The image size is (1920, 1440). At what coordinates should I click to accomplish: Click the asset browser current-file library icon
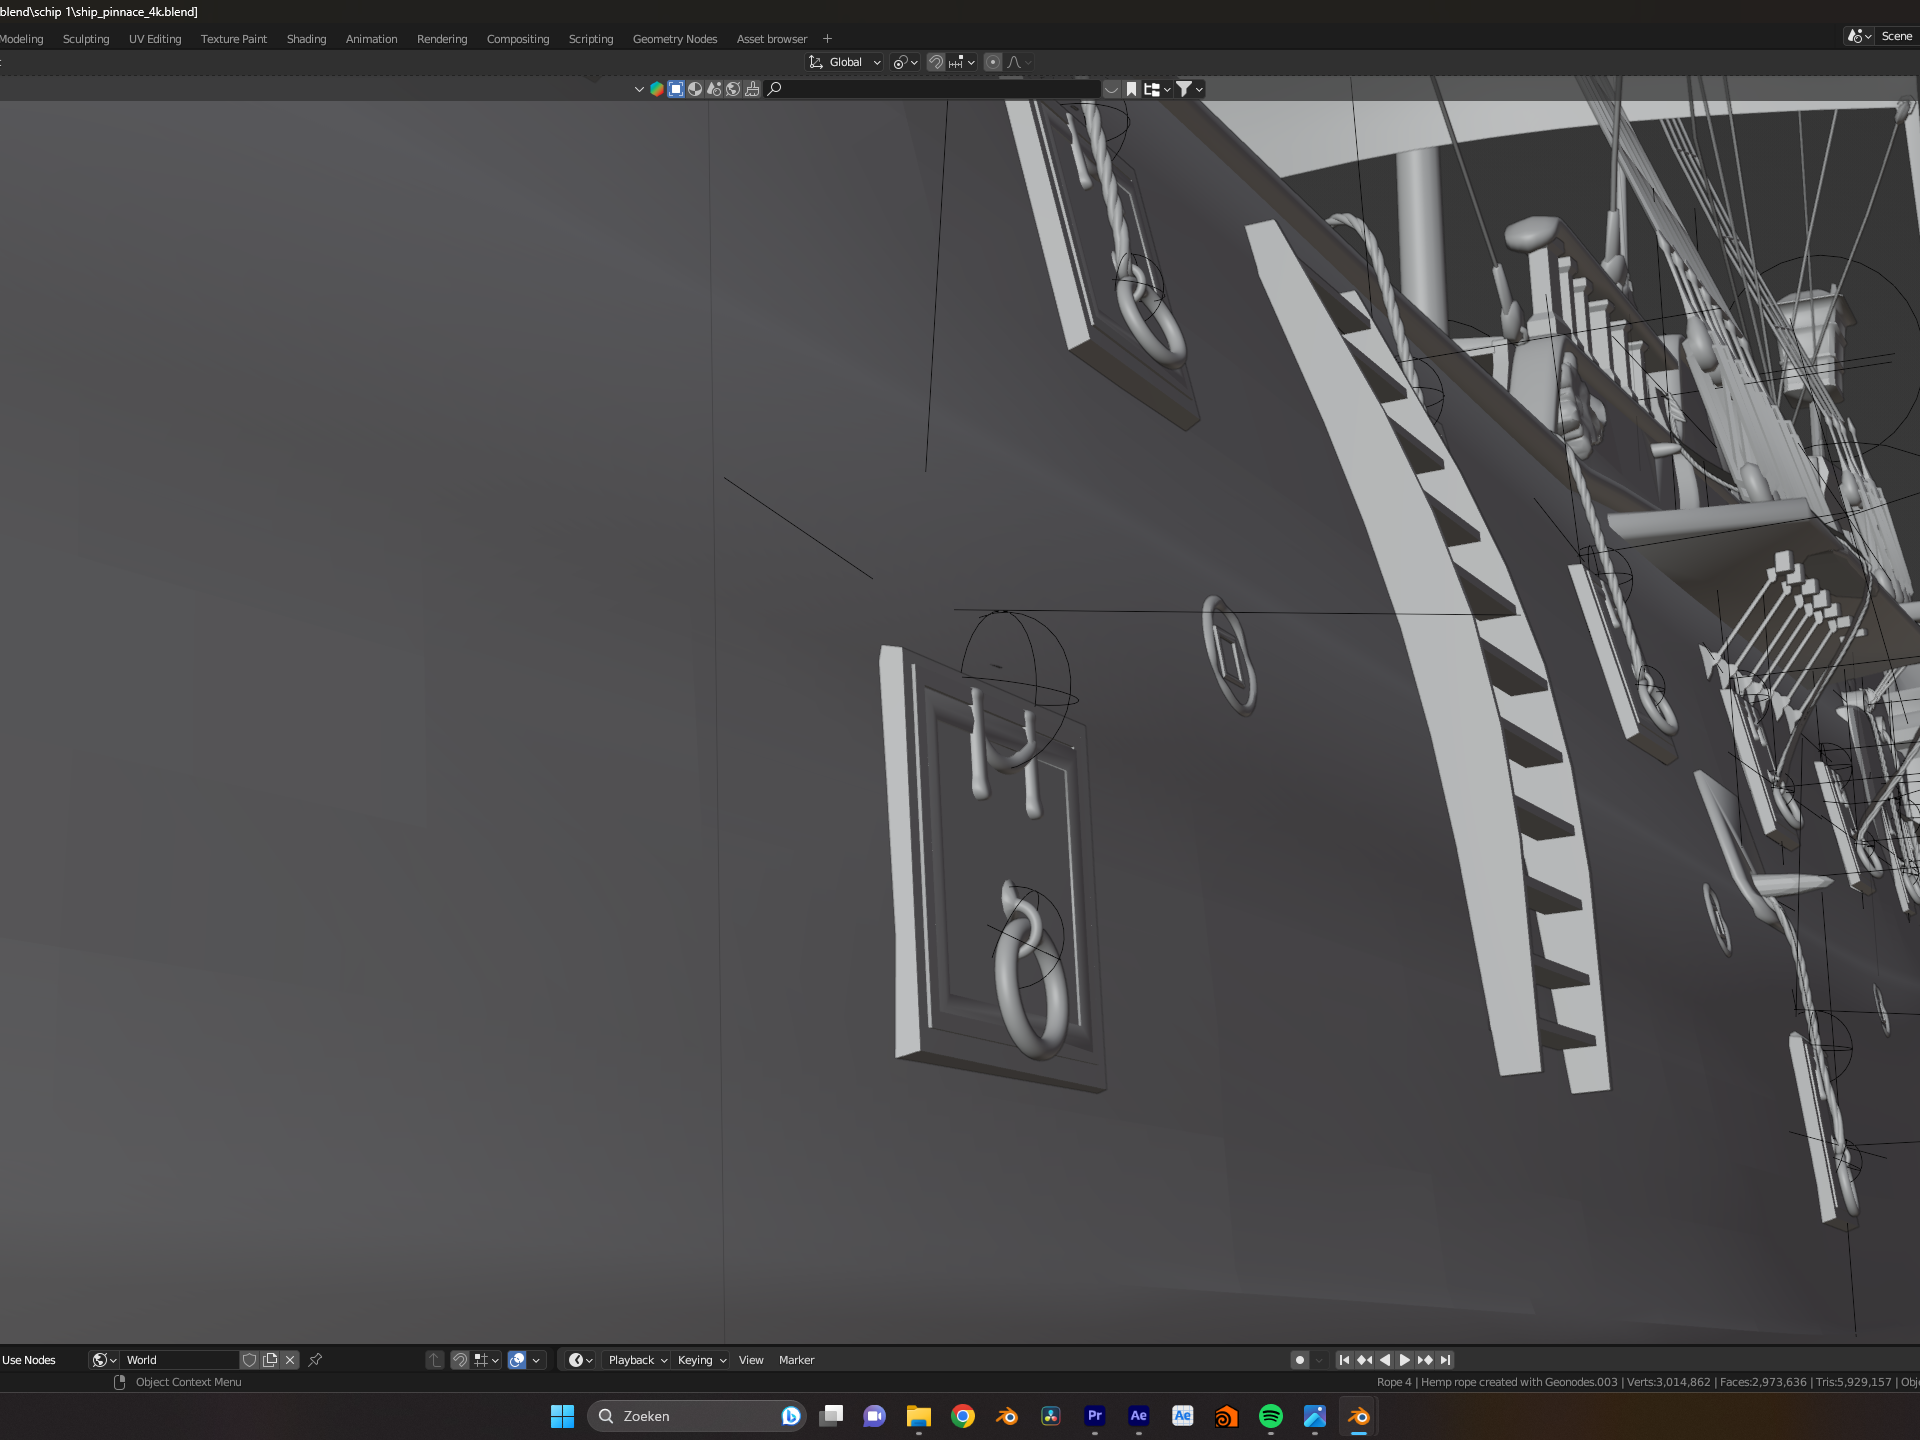(657, 89)
